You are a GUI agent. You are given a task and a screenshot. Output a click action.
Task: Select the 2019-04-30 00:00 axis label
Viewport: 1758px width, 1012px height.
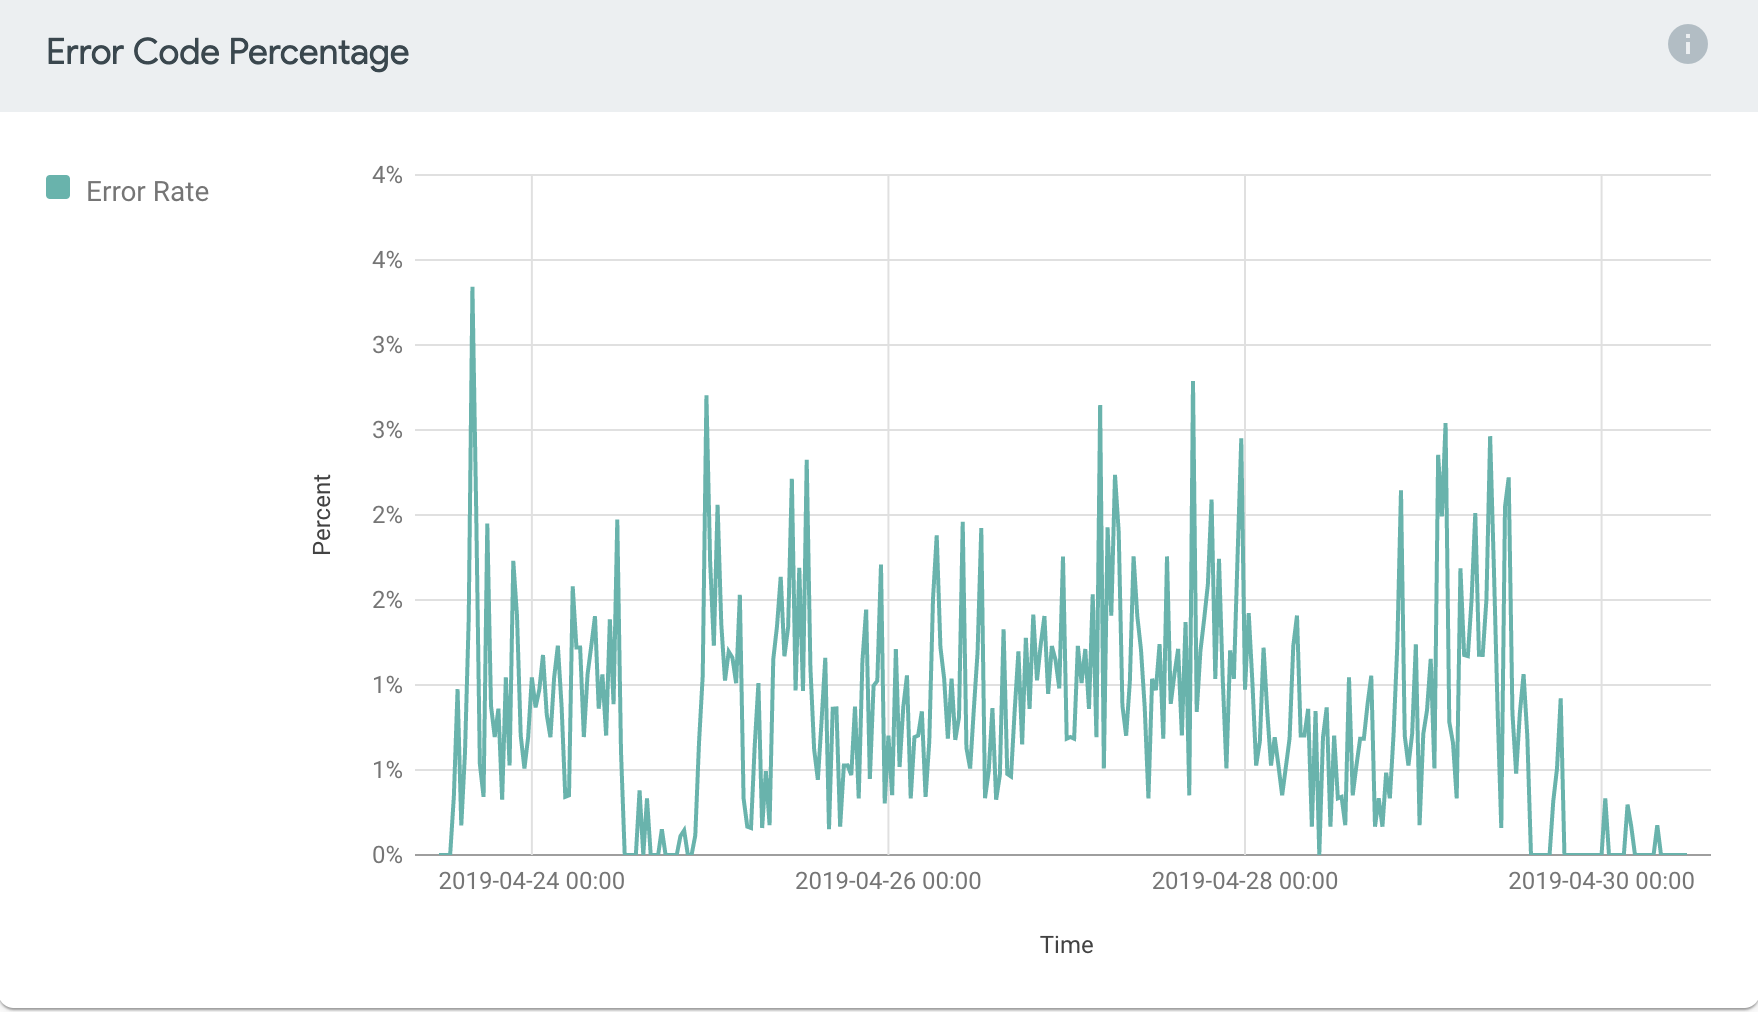pos(1600,881)
